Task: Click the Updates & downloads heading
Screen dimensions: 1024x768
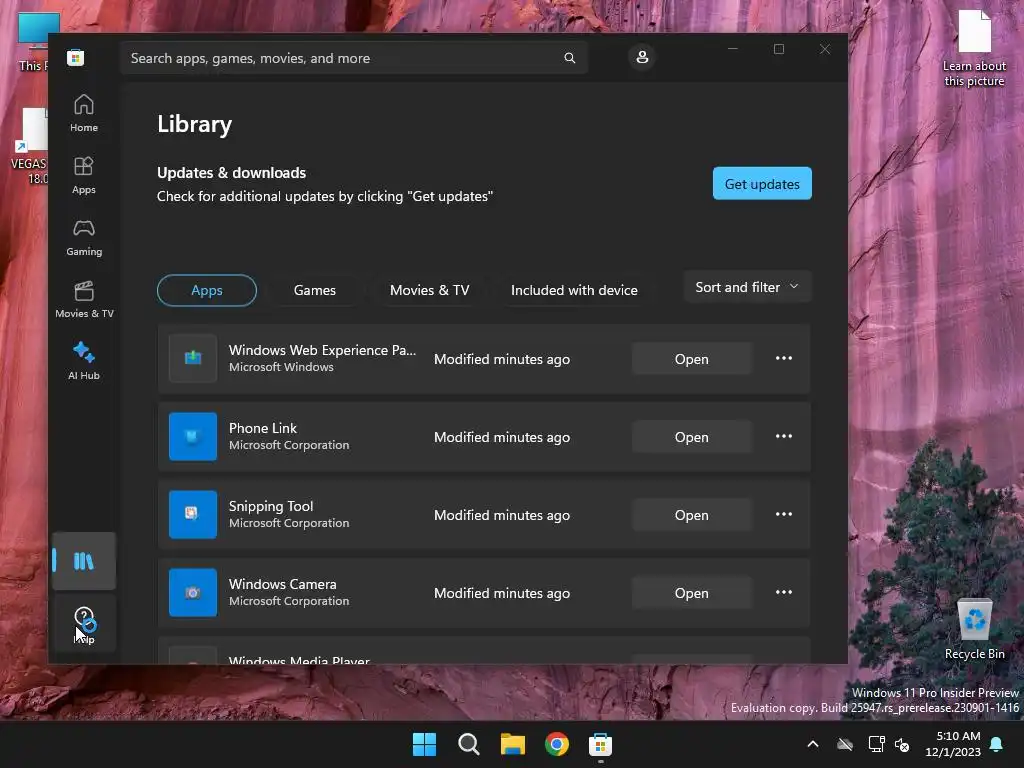Action: click(231, 172)
